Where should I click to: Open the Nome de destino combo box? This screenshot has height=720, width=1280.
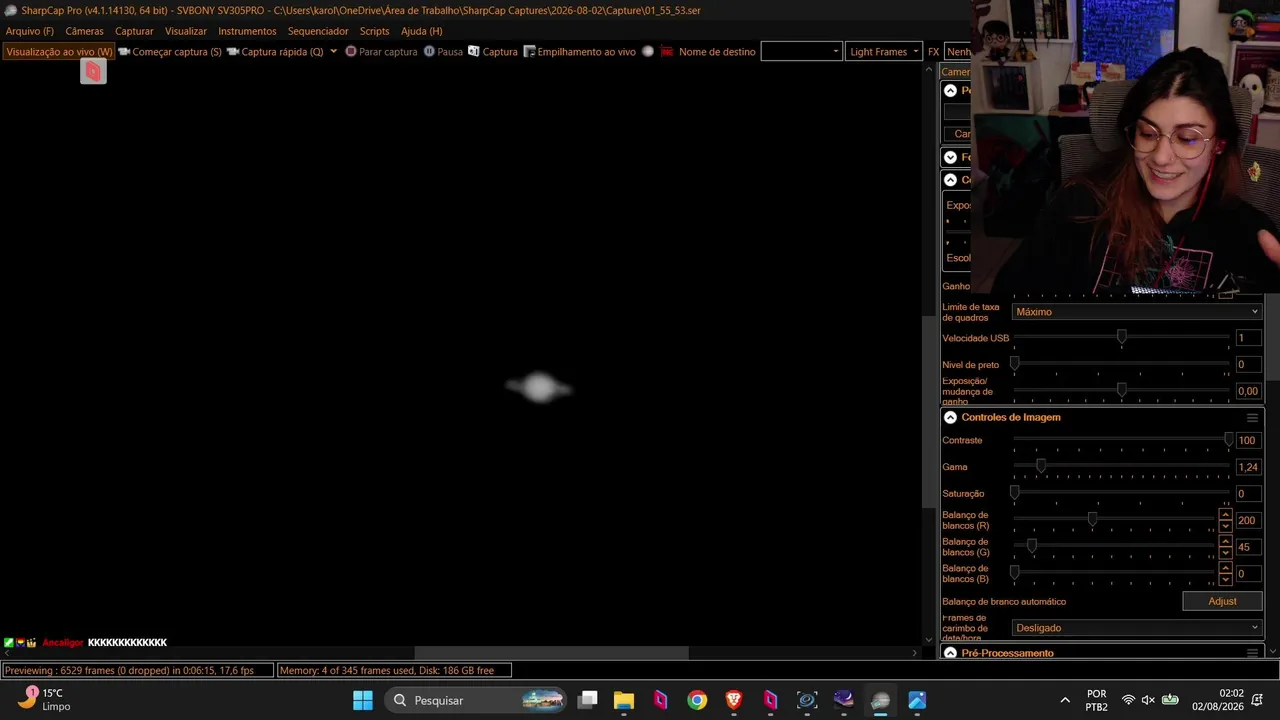pyautogui.click(x=801, y=52)
